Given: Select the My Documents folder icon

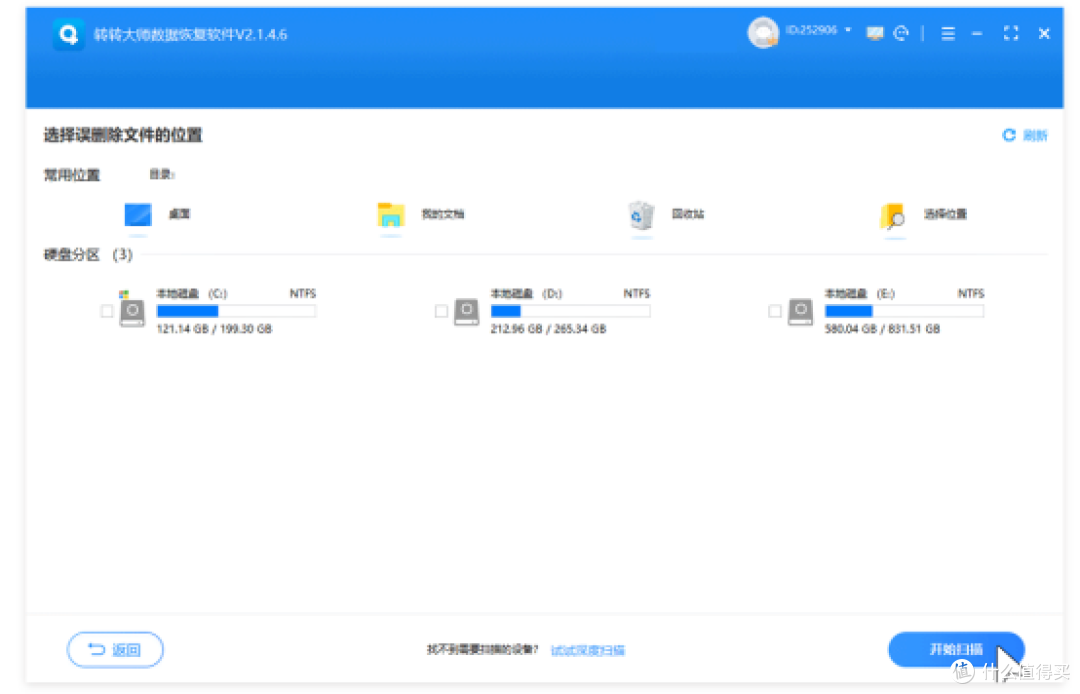Looking at the screenshot, I should [391, 215].
